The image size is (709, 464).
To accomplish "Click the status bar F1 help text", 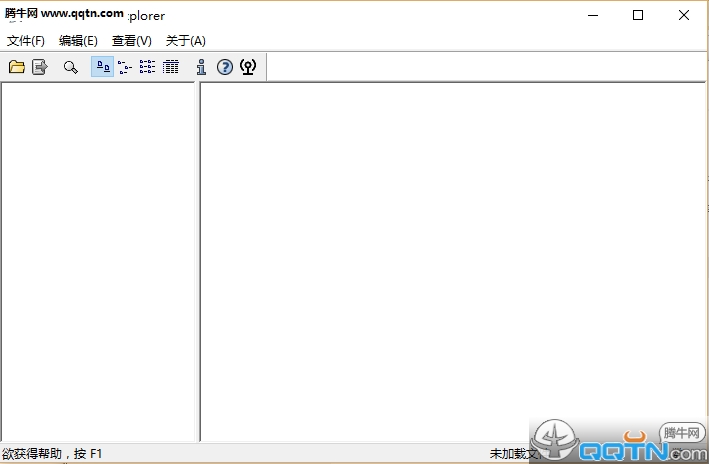I will (52, 454).
